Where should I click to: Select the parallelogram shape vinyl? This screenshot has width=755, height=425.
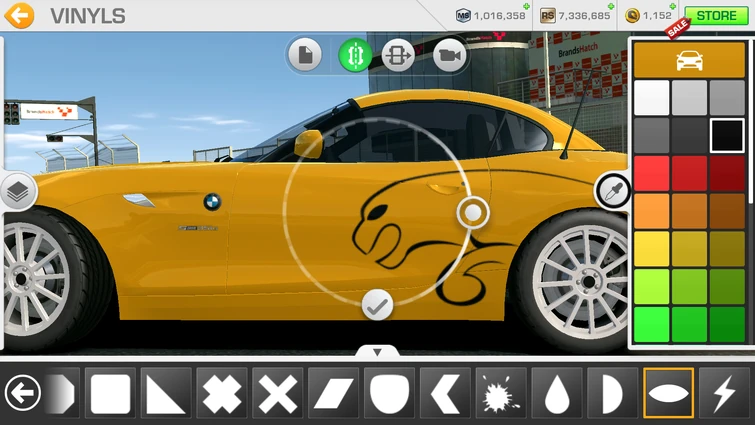(x=333, y=393)
